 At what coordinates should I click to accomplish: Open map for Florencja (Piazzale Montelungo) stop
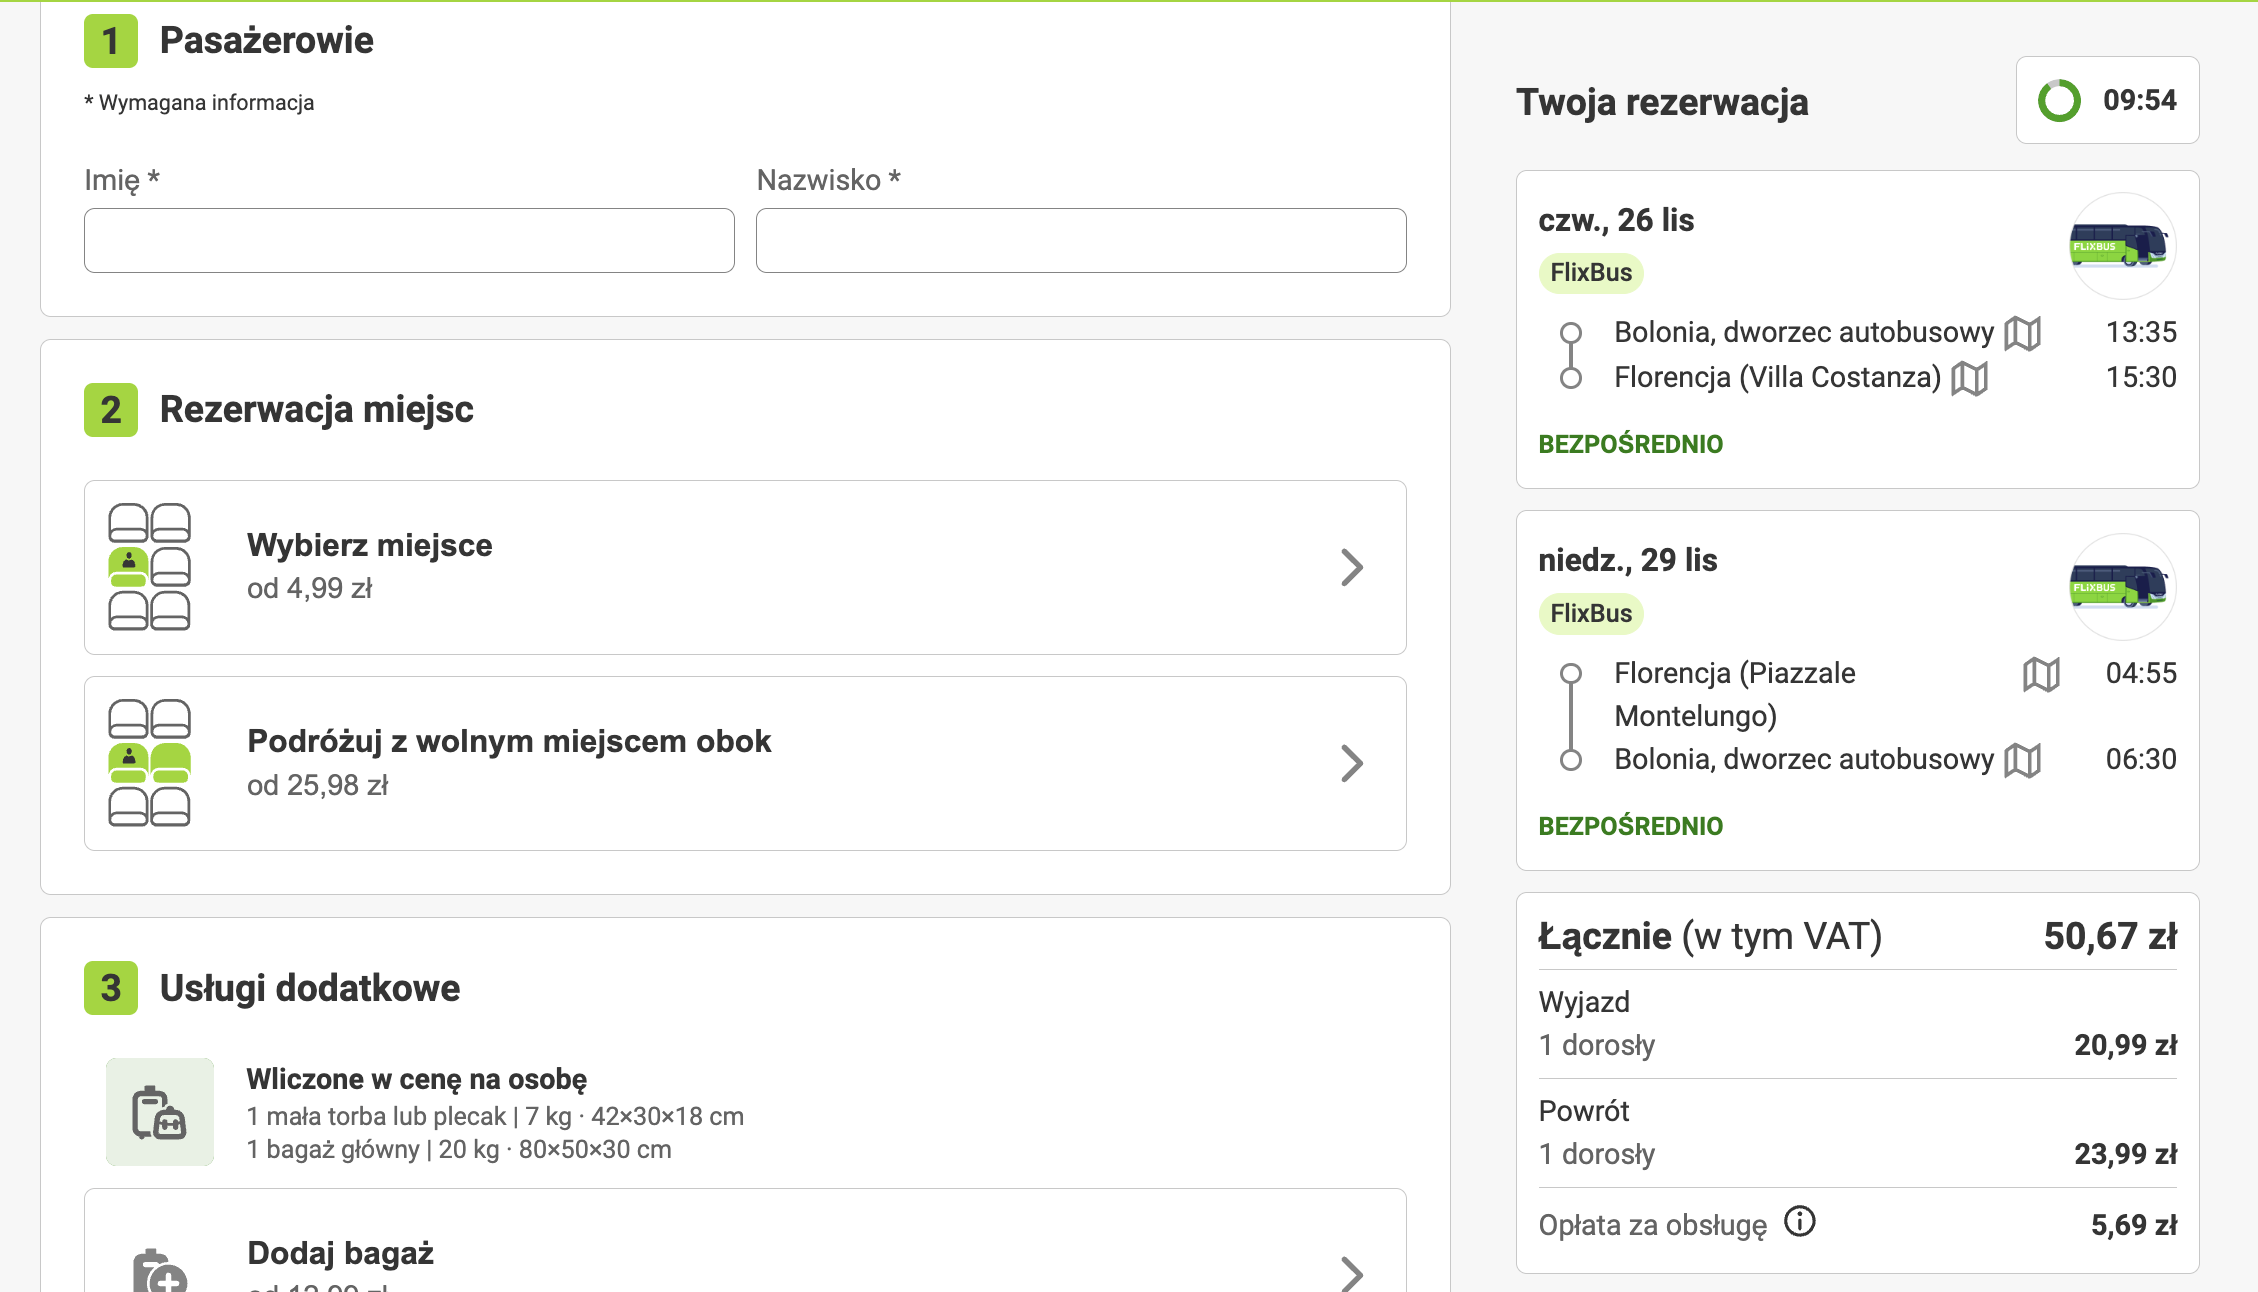coord(2041,674)
